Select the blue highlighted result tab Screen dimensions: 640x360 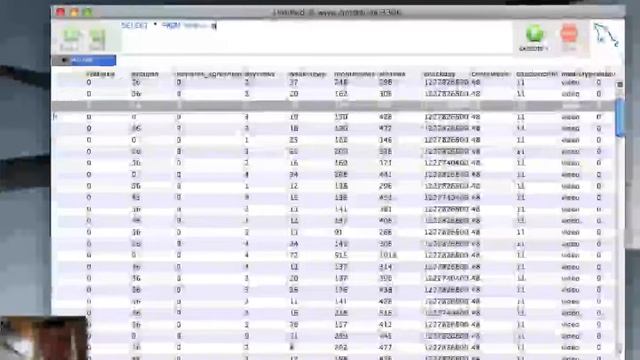click(84, 60)
